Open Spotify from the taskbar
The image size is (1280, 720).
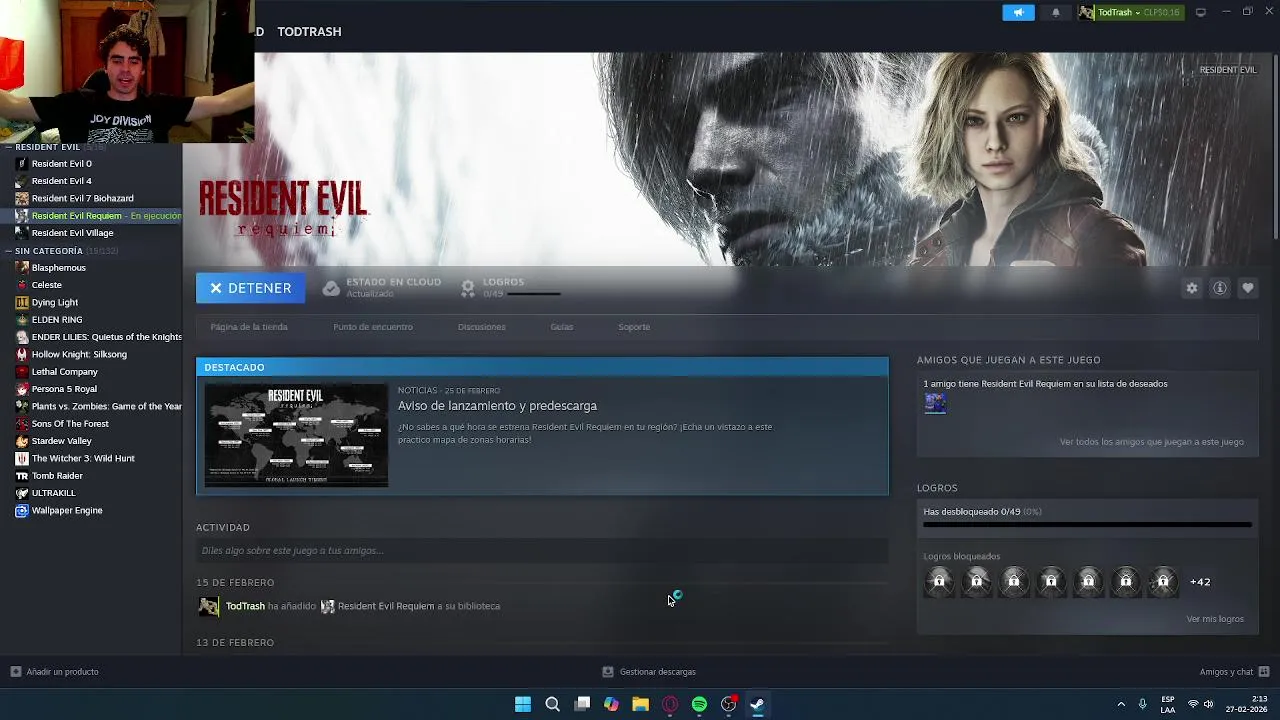[699, 704]
